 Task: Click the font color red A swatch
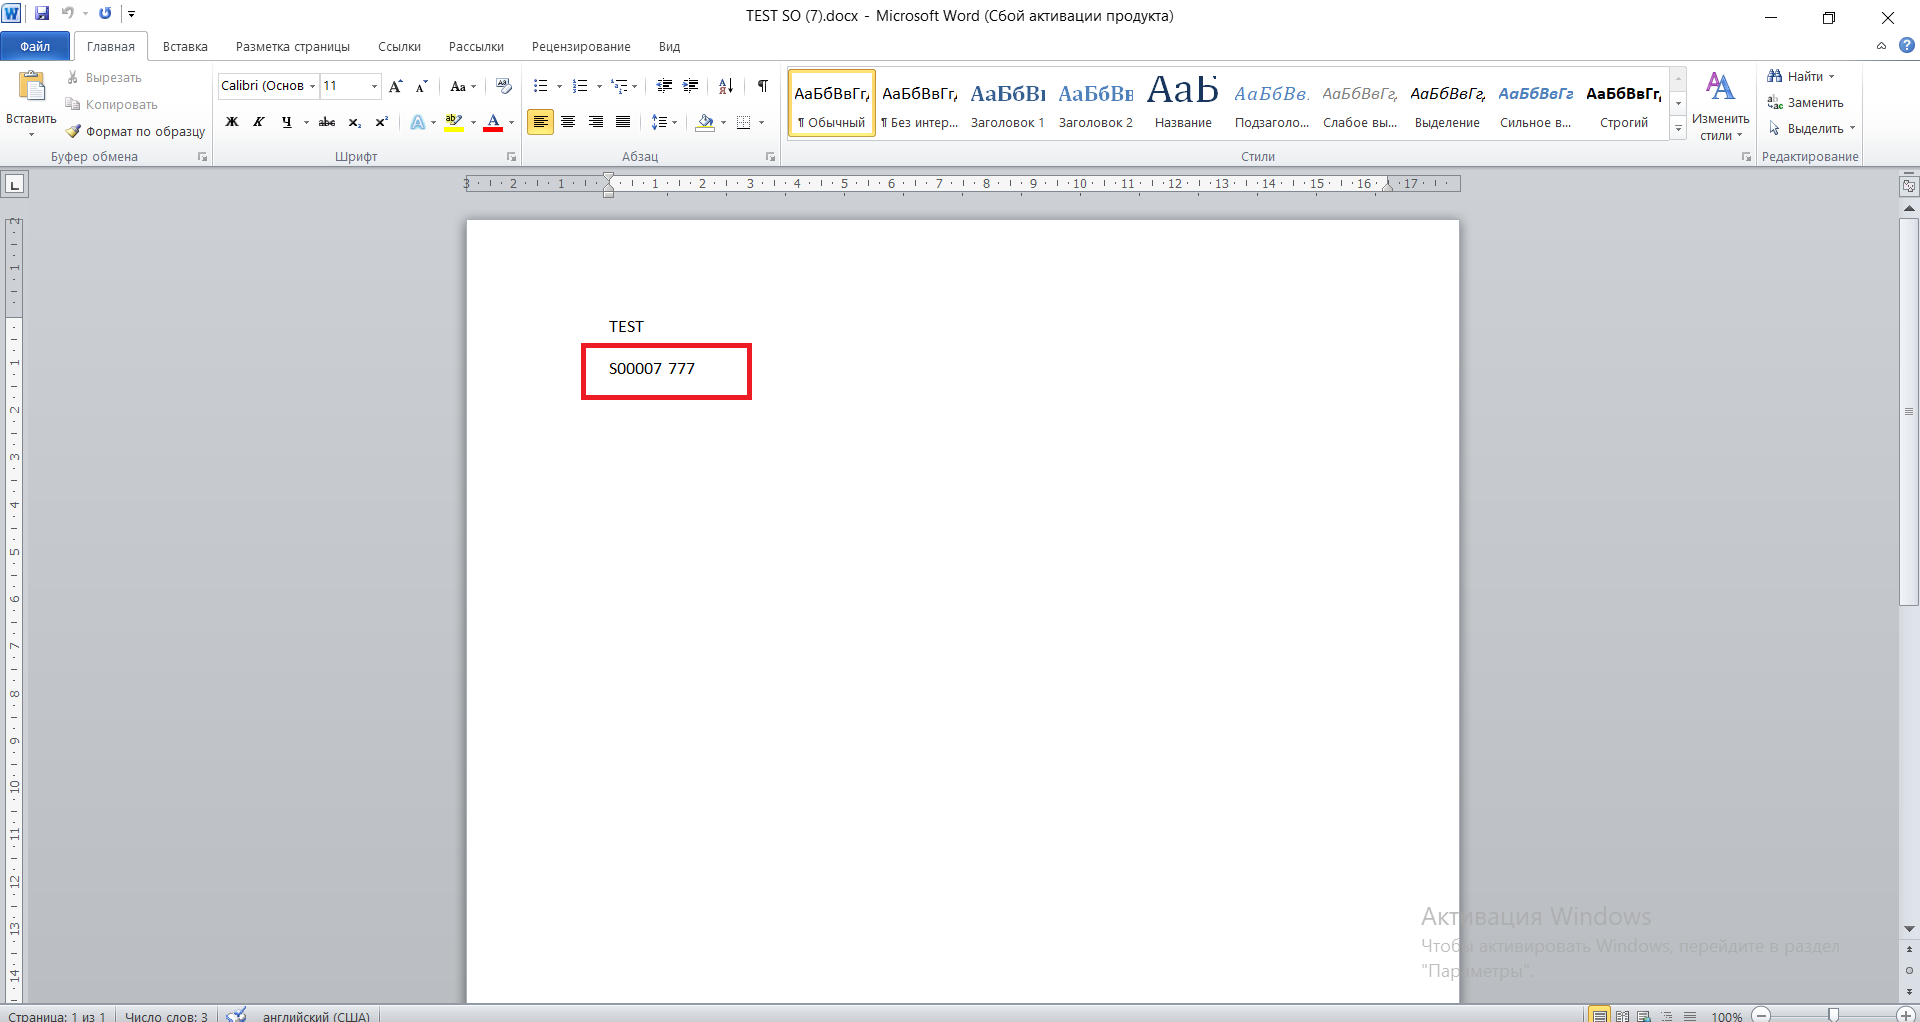point(493,122)
